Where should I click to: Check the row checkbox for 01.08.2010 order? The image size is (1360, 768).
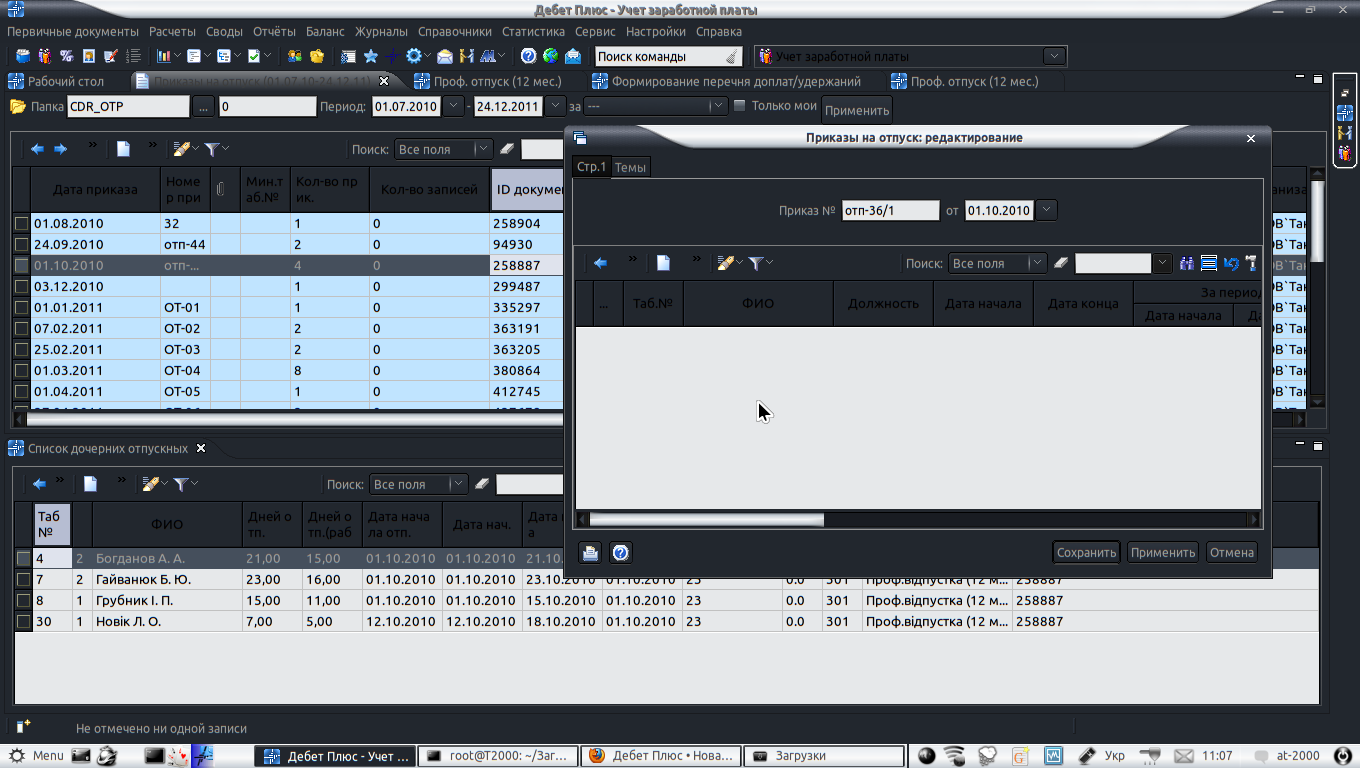(x=21, y=224)
